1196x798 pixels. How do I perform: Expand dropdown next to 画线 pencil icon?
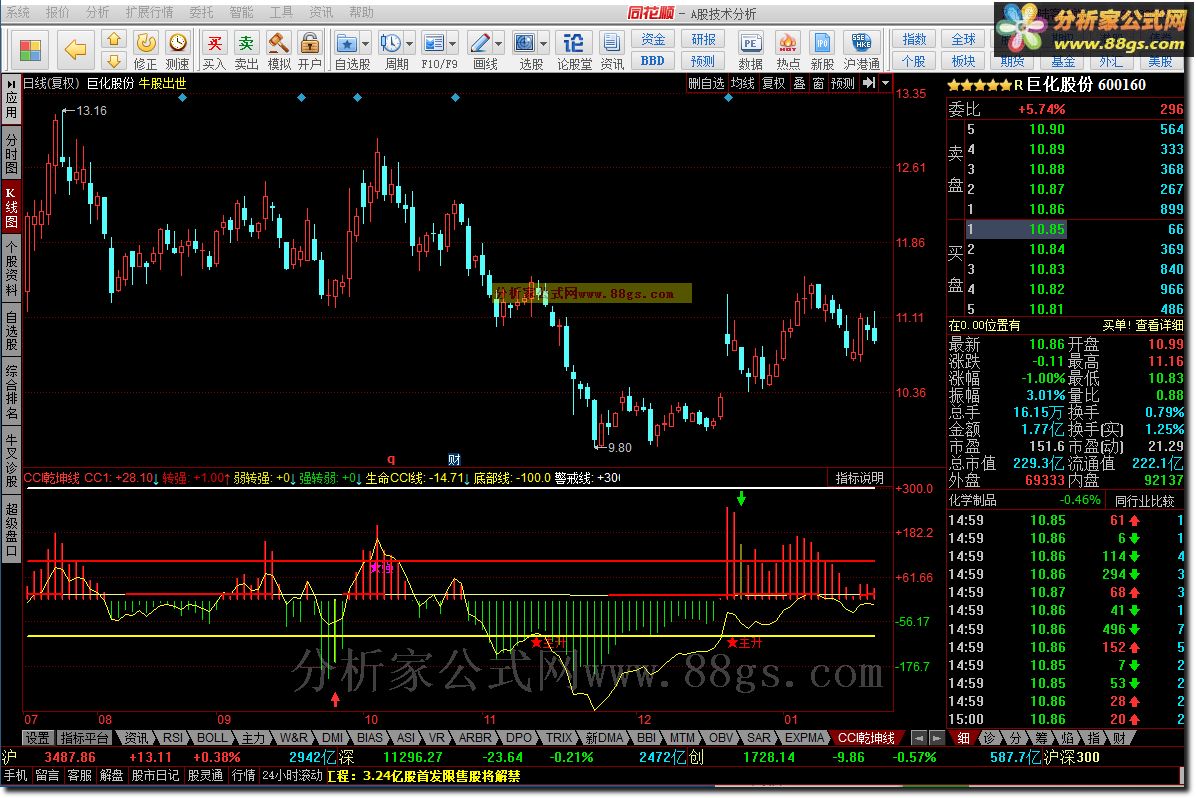coord(498,44)
